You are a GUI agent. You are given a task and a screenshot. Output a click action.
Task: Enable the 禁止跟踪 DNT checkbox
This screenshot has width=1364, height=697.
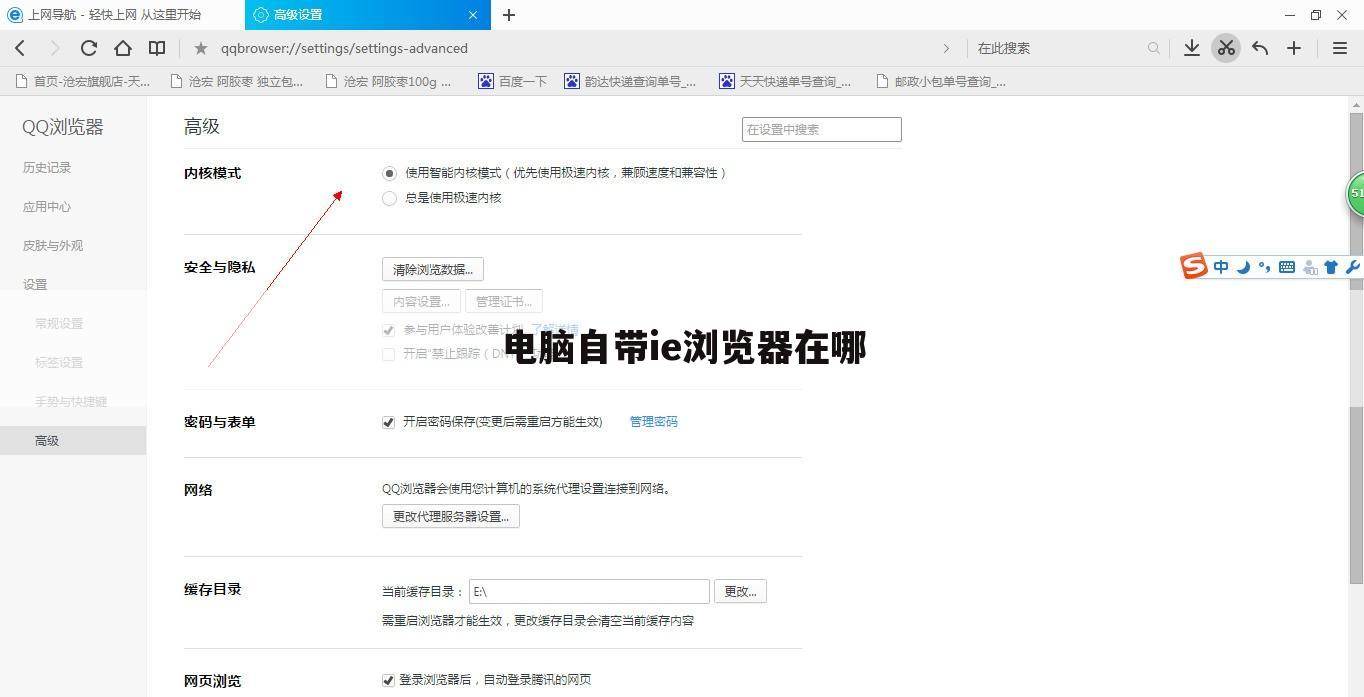pos(389,354)
